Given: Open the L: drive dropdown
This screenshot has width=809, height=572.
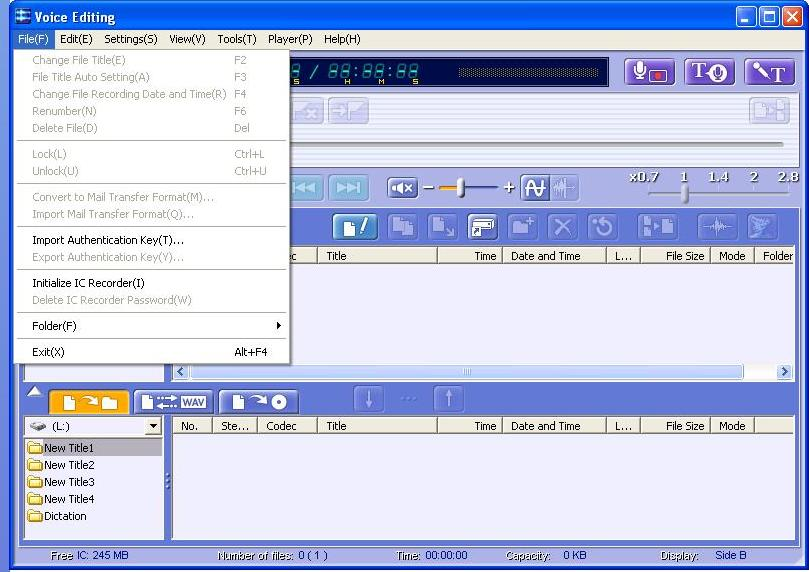Looking at the screenshot, I should click(153, 427).
